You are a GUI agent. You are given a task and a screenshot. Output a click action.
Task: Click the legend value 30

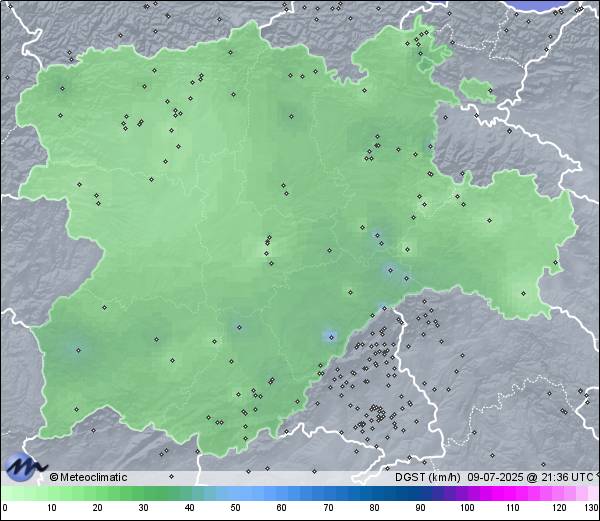point(143,508)
